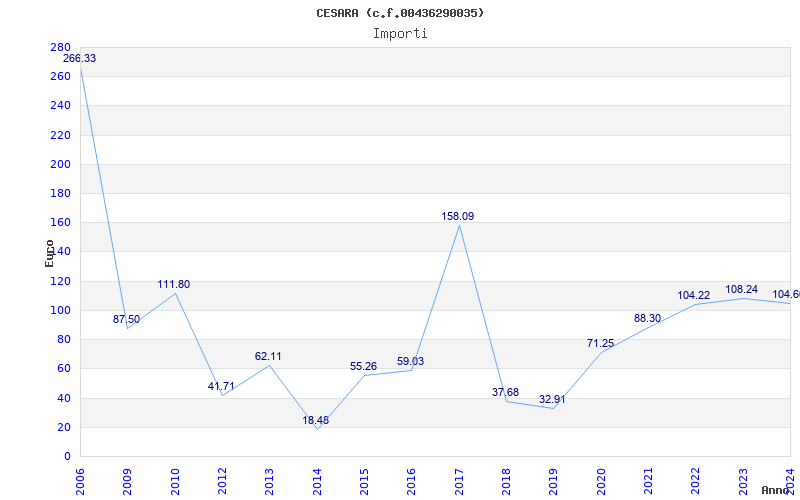800x500 pixels.
Task: Click year 2016 on the x-axis
Action: point(412,482)
